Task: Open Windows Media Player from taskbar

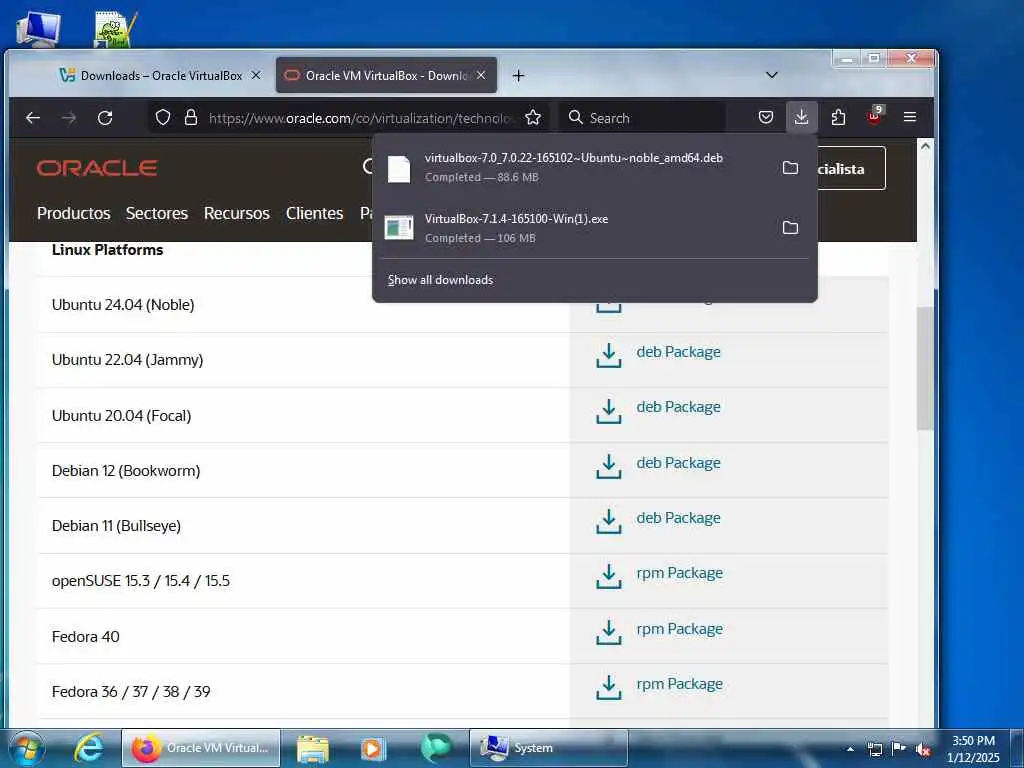Action: click(x=373, y=748)
